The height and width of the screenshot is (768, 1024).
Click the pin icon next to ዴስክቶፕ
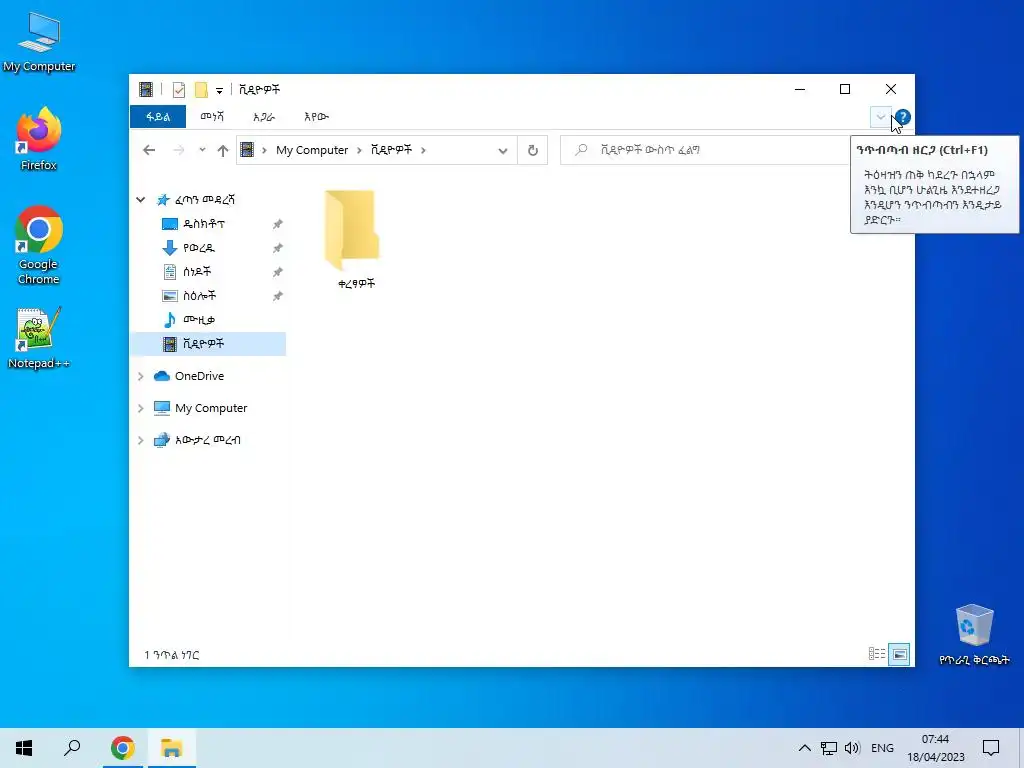(278, 224)
